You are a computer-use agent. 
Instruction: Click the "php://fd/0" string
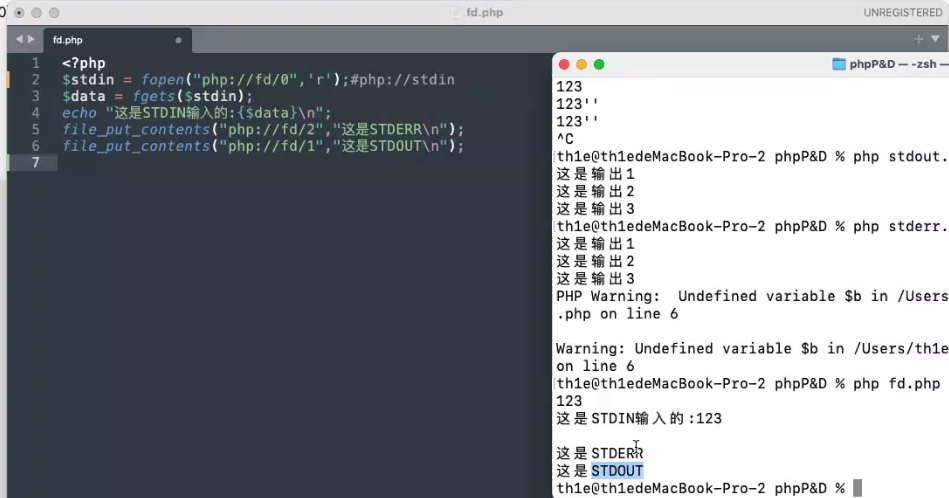coord(245,80)
